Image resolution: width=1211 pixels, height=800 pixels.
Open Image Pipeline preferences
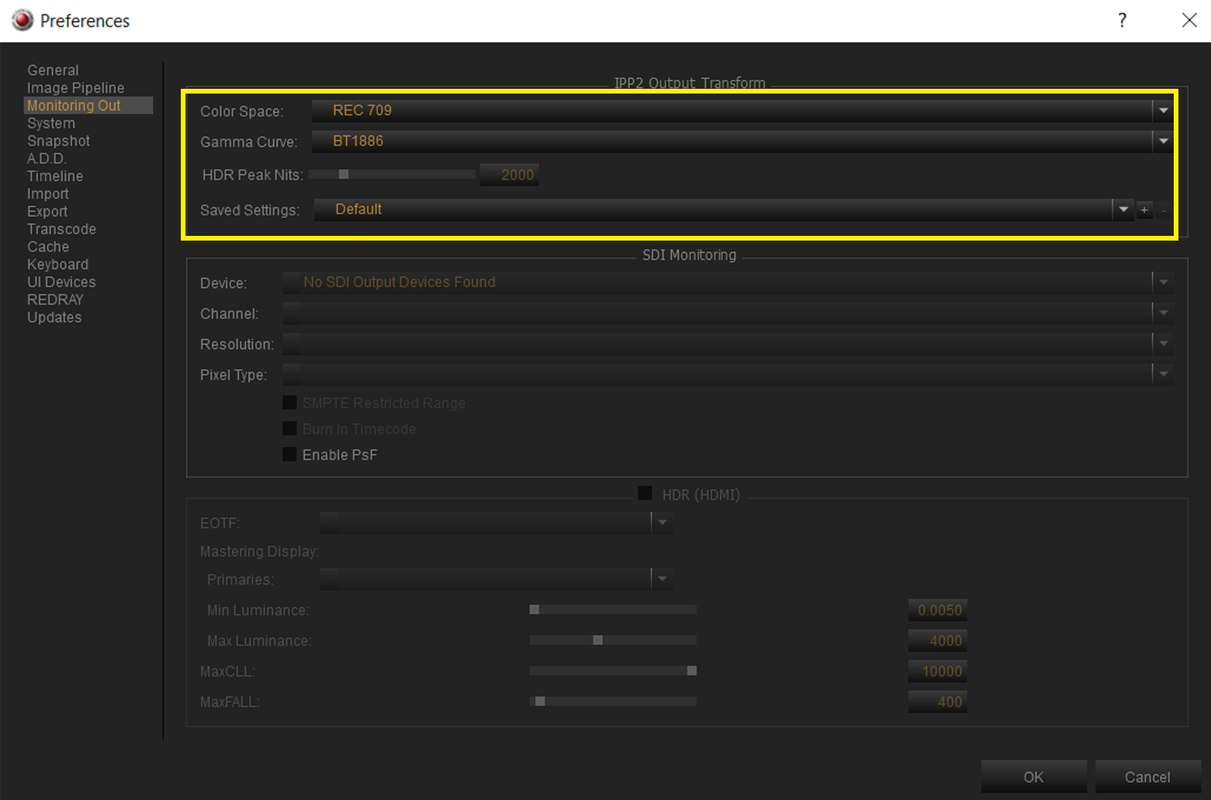click(x=76, y=88)
